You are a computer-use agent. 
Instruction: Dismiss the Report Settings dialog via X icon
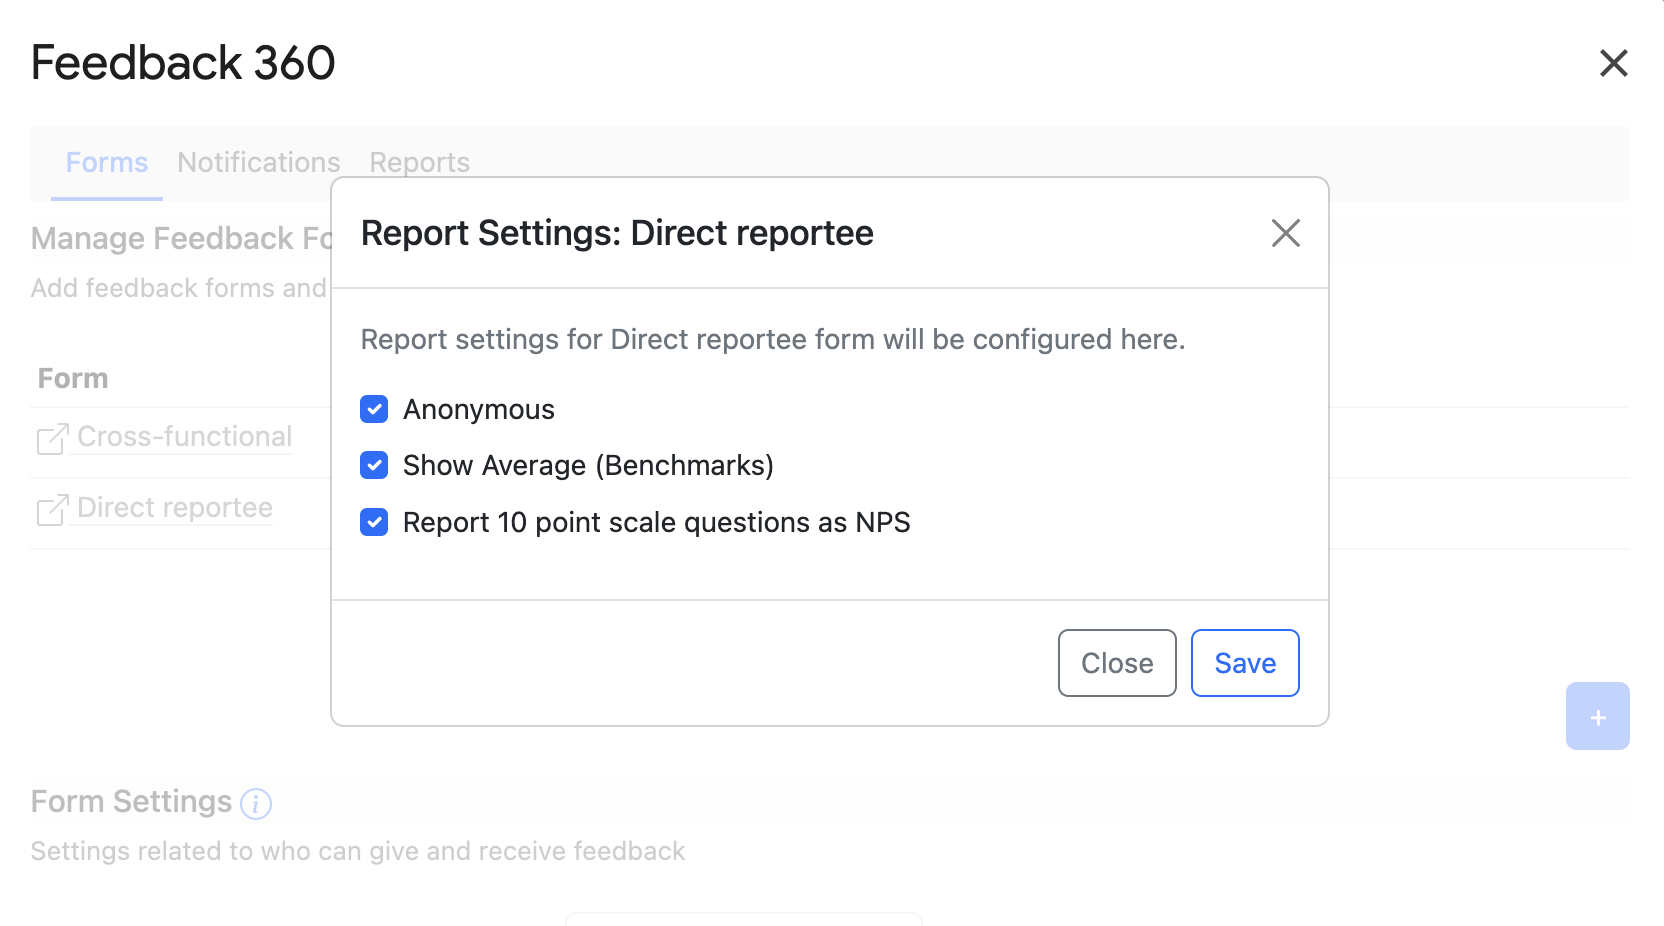coord(1286,233)
